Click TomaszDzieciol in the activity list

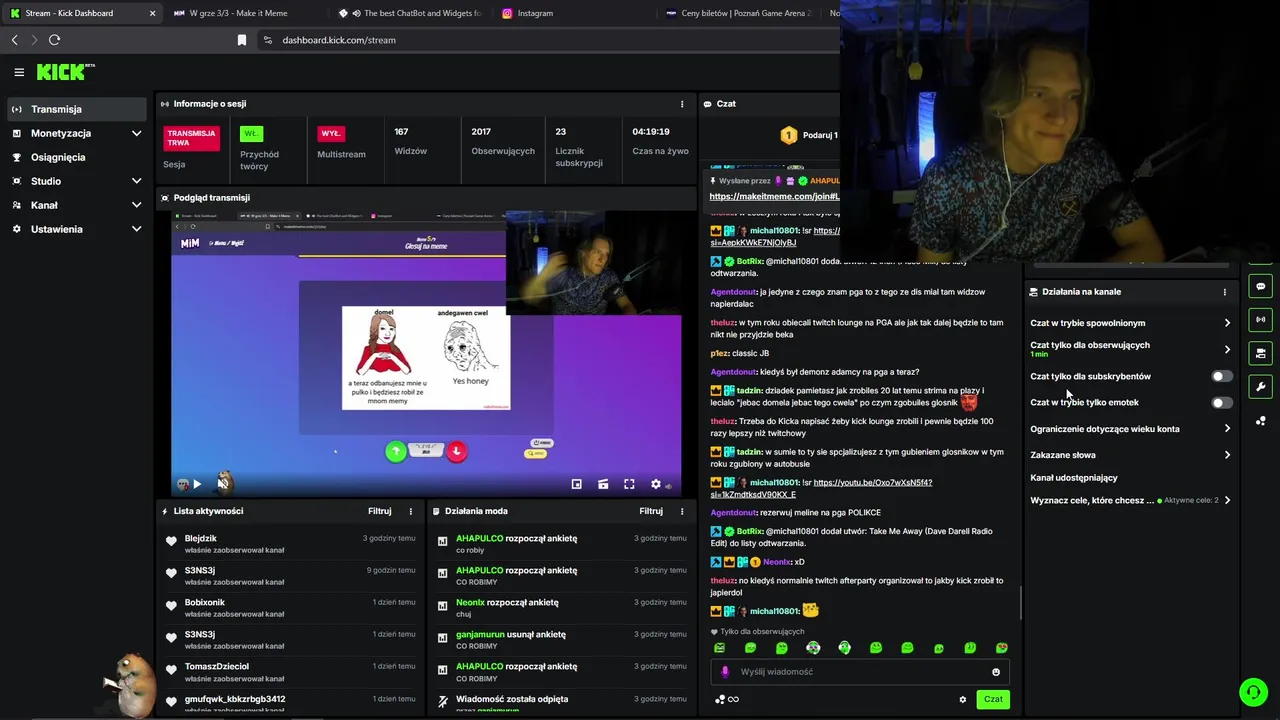click(x=216, y=666)
